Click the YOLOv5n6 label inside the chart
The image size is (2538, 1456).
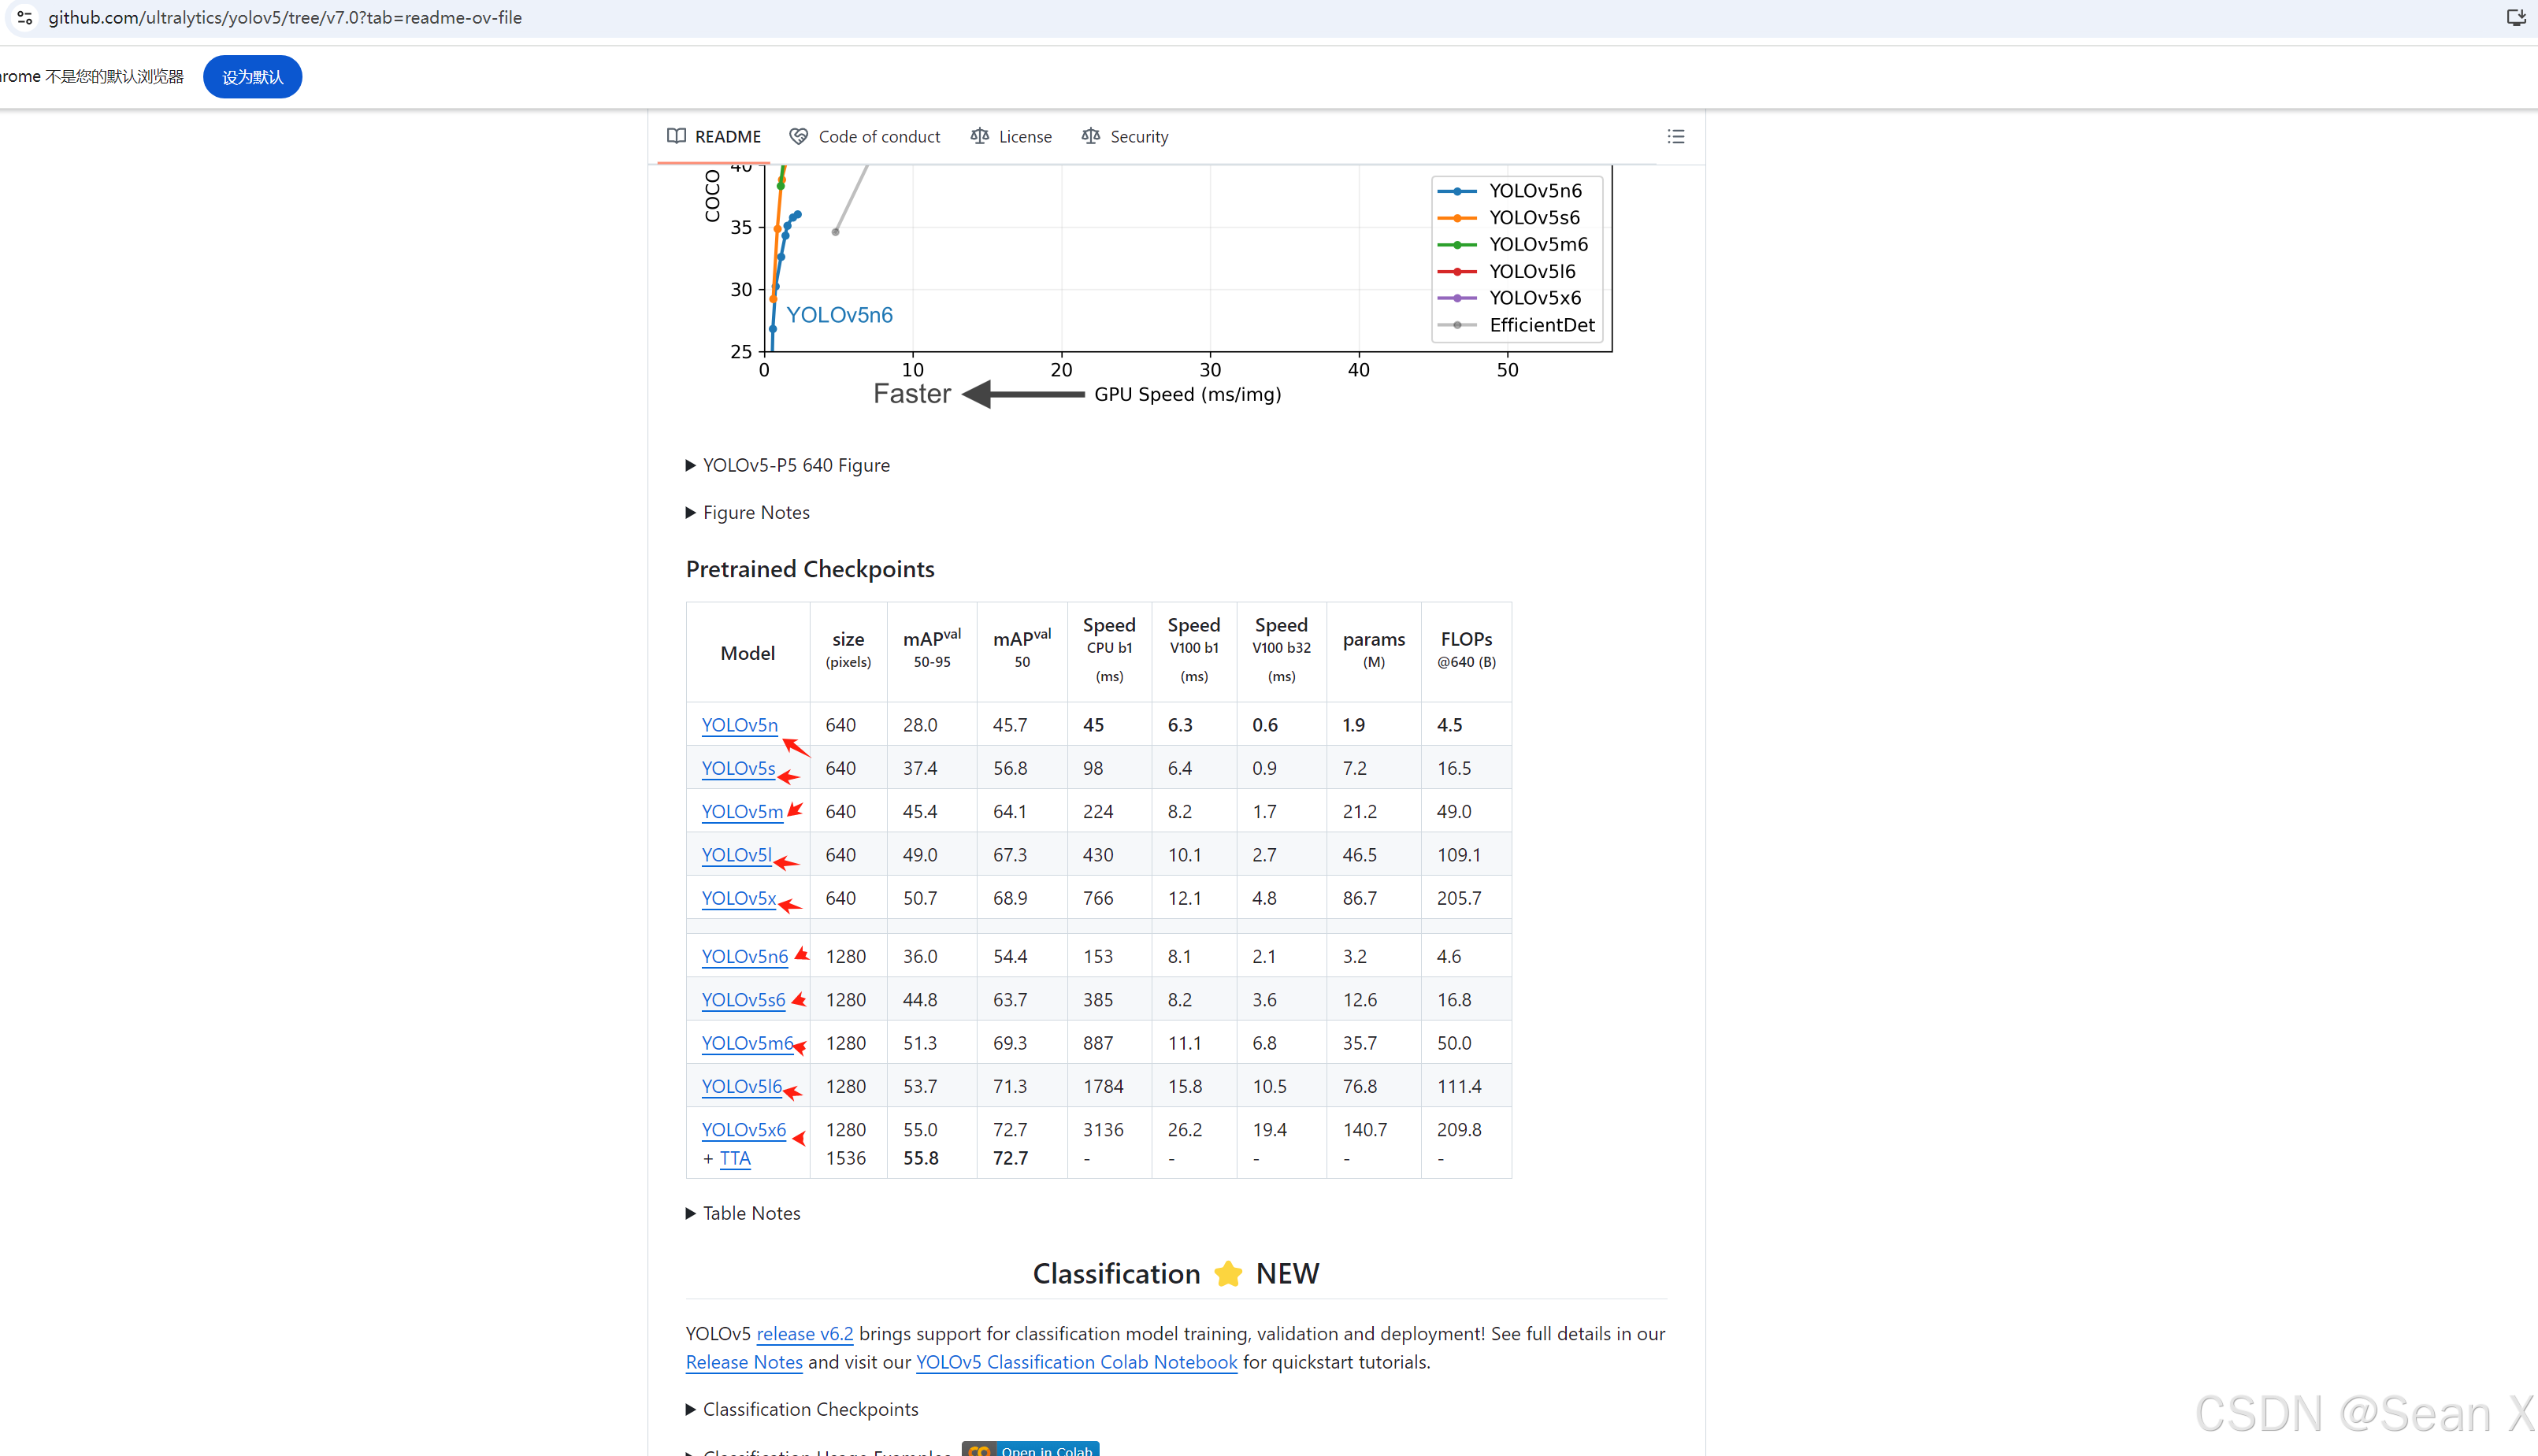(839, 315)
